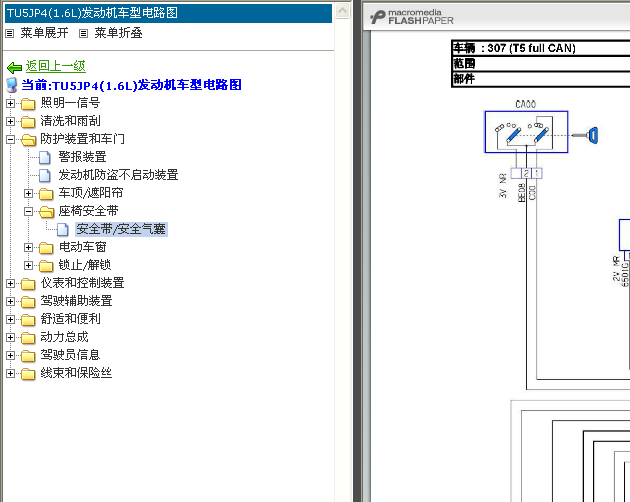
Task: Click the document icon for 发动机防盗不启动装置
Action: 45,176
